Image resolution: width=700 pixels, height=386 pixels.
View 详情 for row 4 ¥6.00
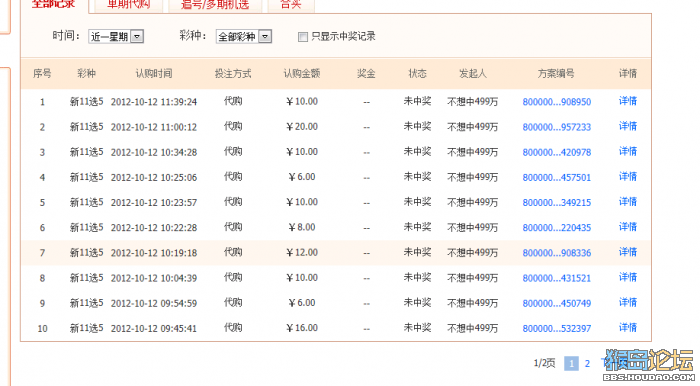point(628,177)
